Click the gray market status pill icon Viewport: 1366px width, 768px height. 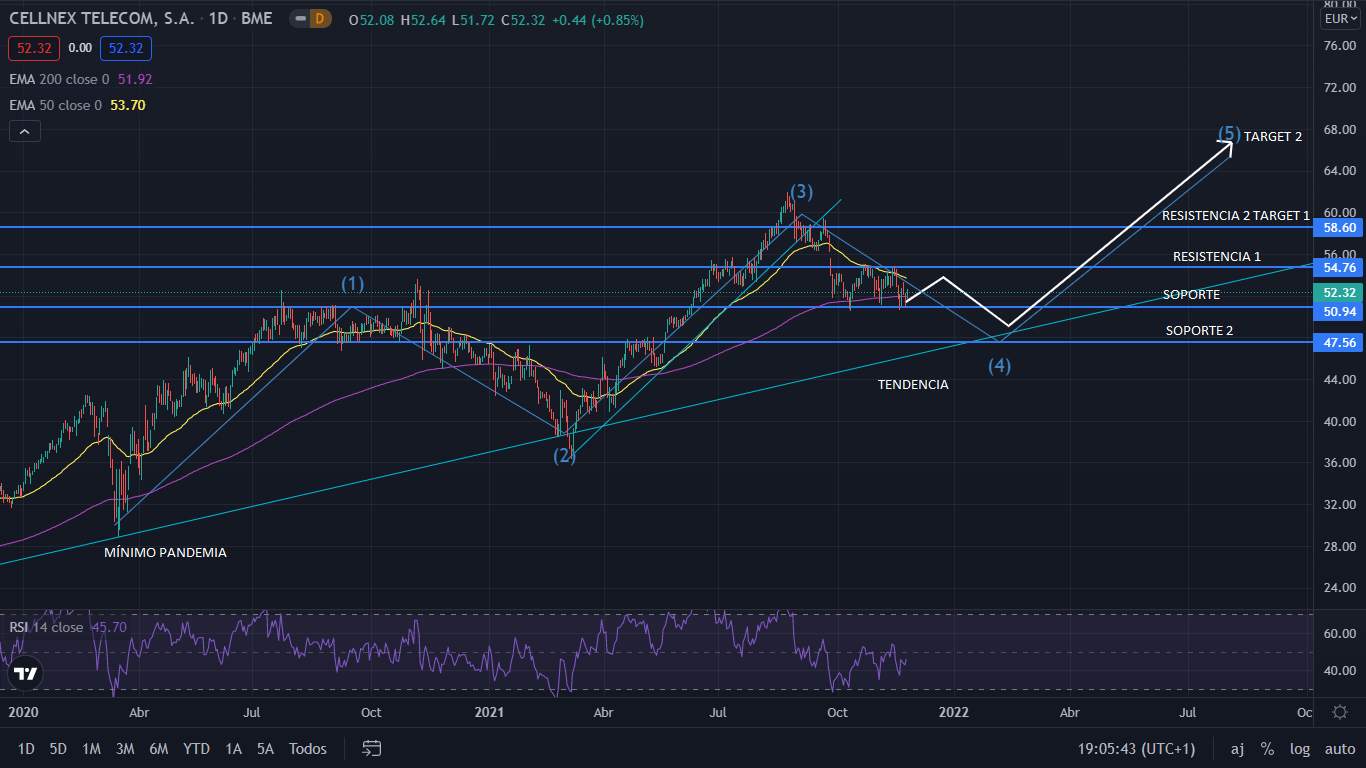[298, 19]
